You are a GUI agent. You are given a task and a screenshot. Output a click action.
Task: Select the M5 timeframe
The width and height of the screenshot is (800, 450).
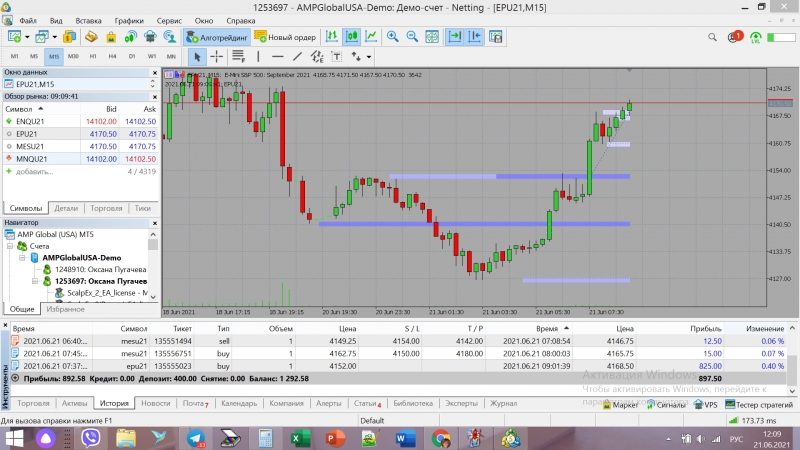34,57
